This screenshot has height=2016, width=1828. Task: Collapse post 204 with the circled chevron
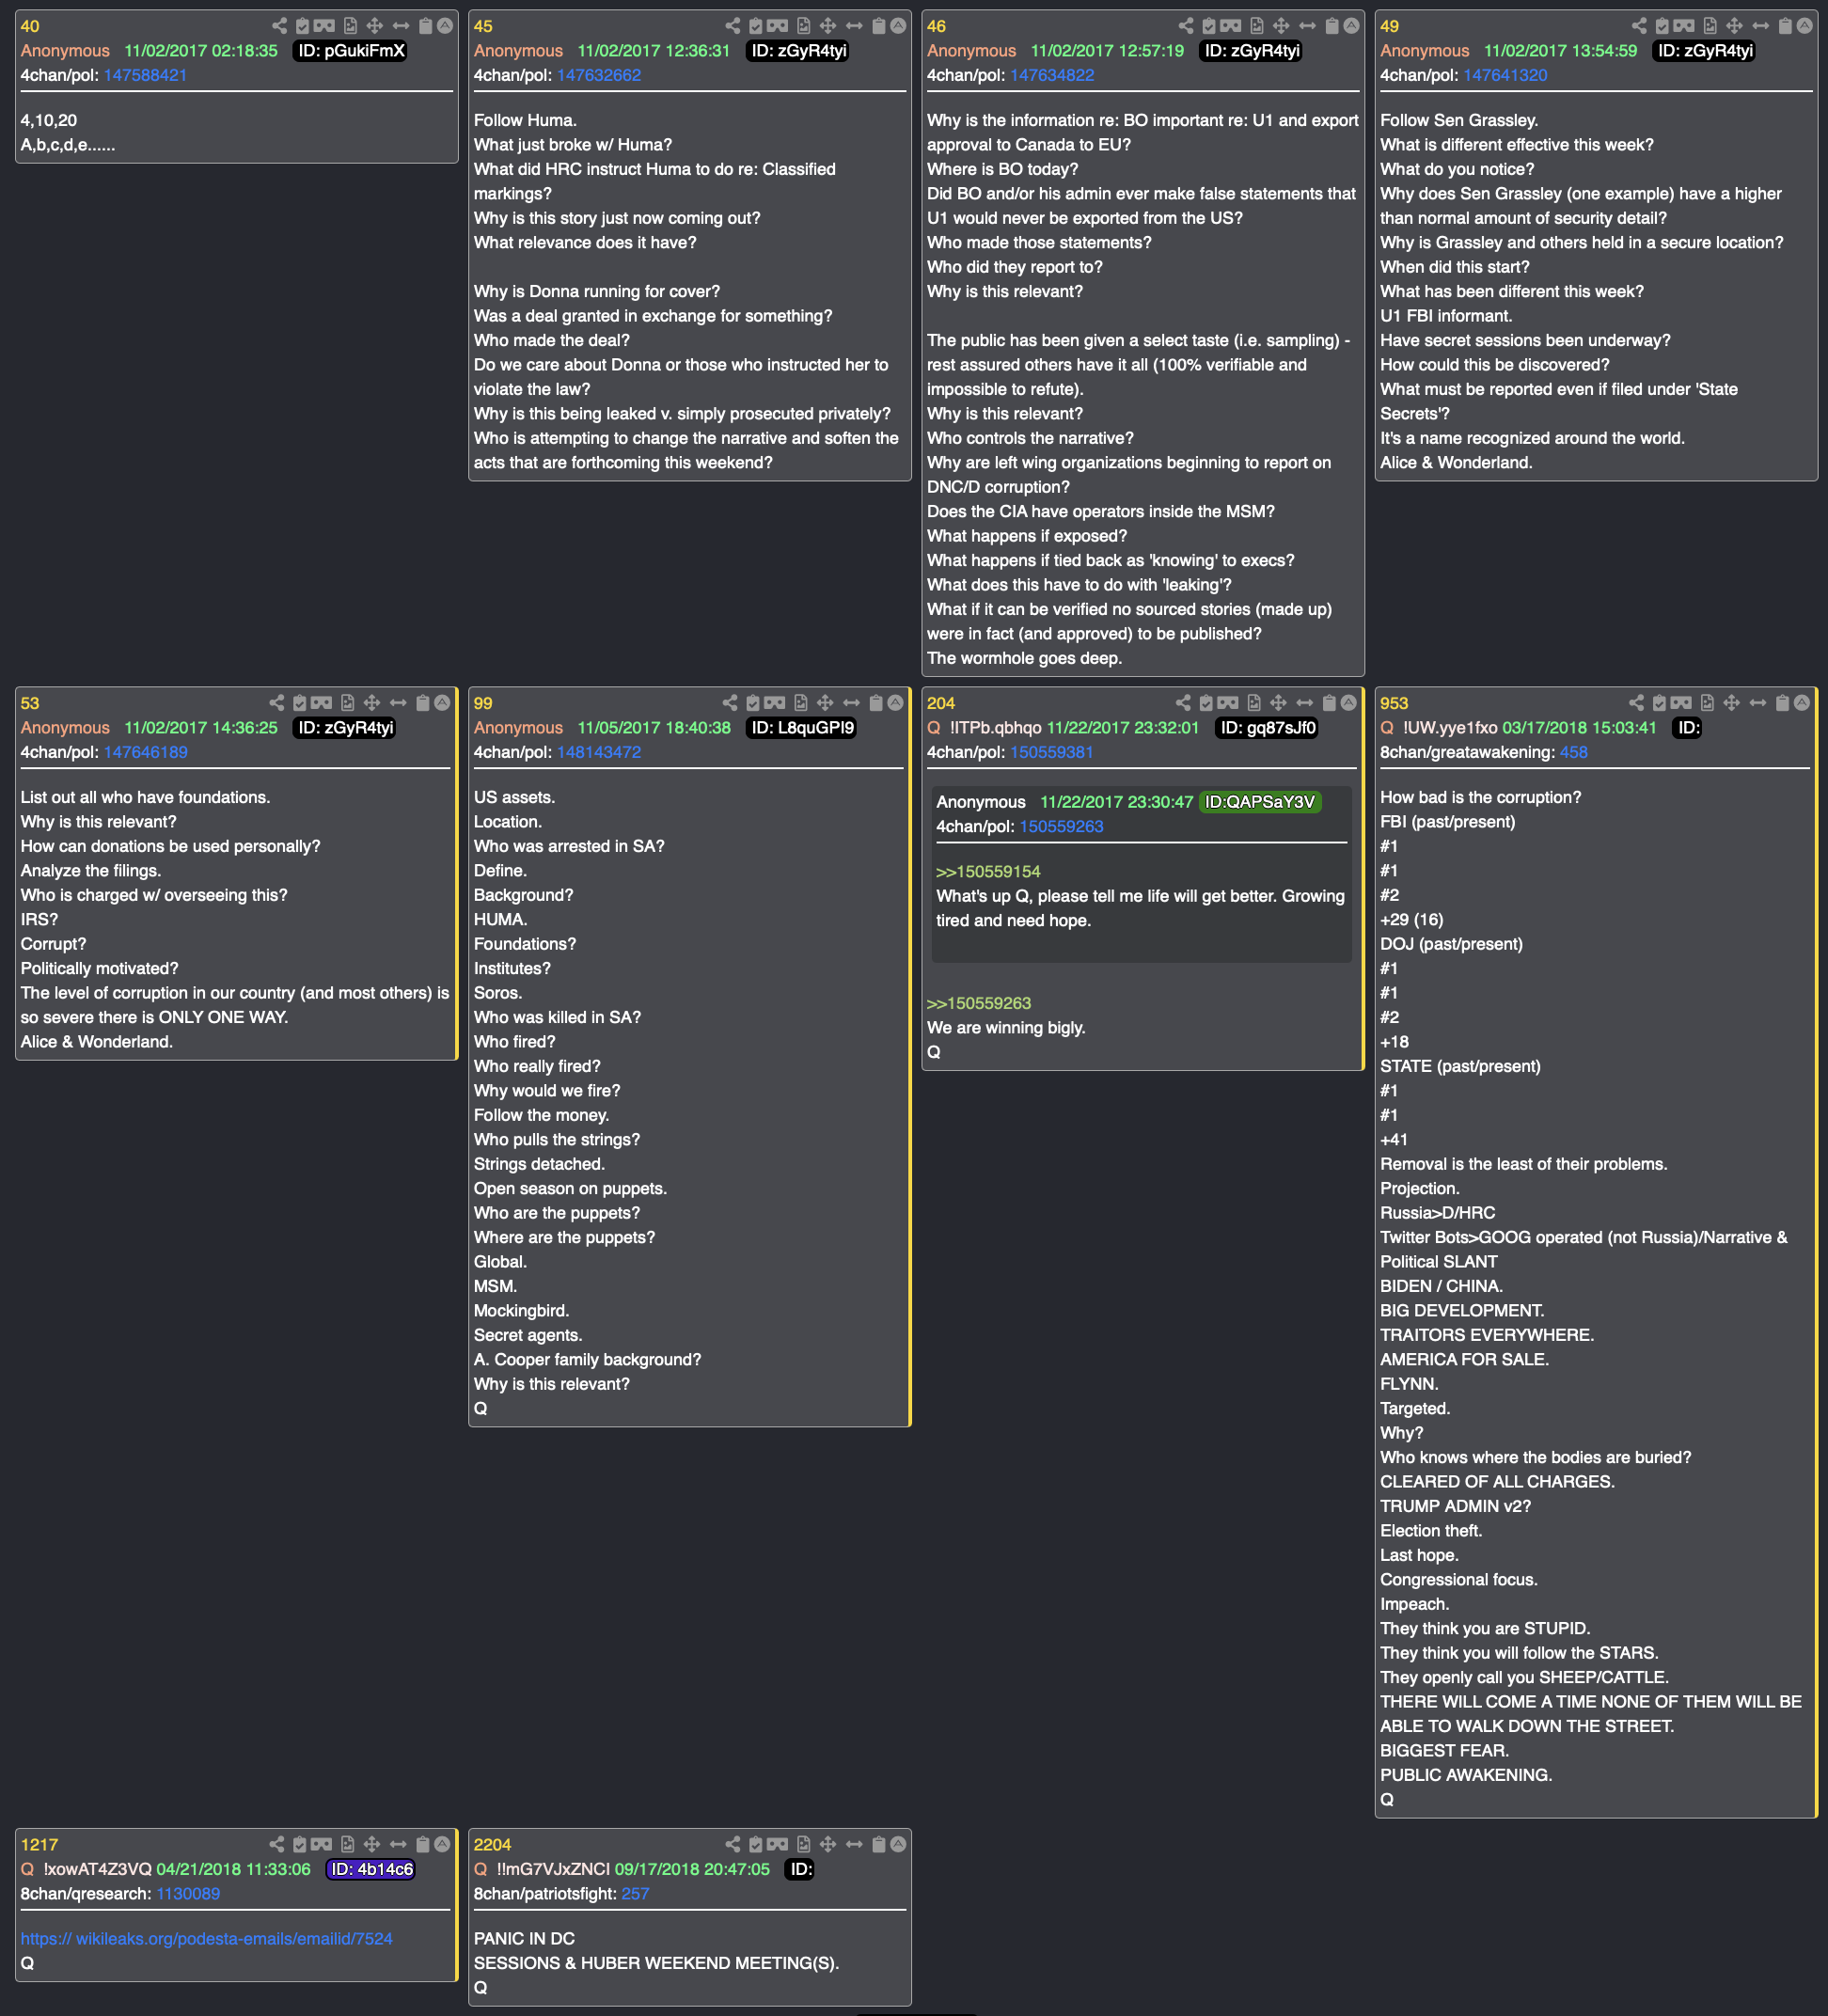(x=1348, y=703)
